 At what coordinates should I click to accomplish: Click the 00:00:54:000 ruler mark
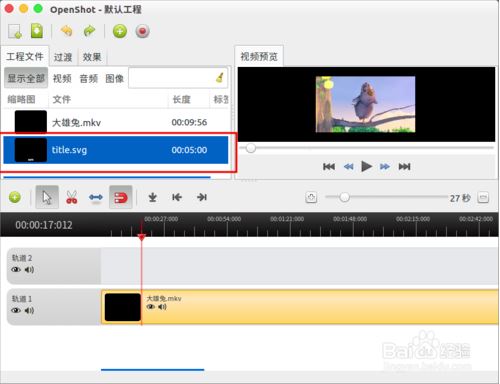pos(224,219)
